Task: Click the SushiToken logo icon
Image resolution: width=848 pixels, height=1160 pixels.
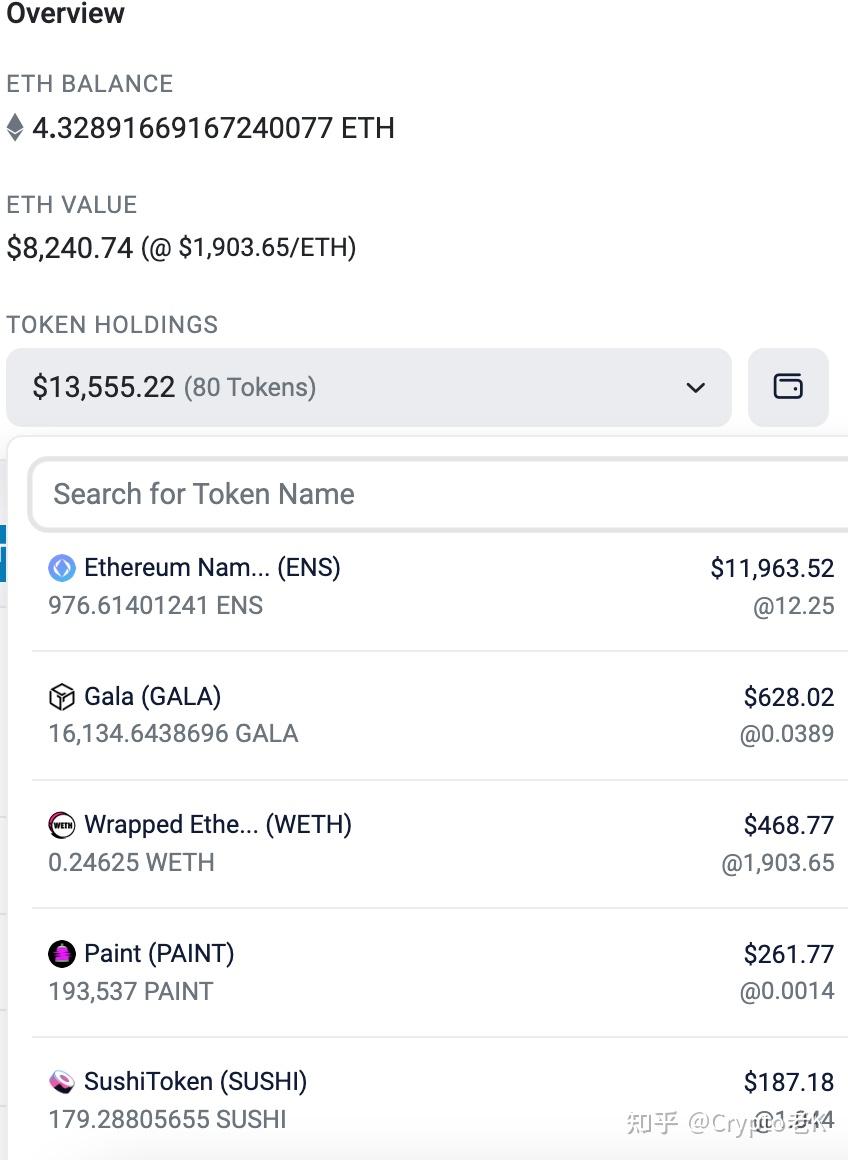Action: click(x=62, y=1082)
